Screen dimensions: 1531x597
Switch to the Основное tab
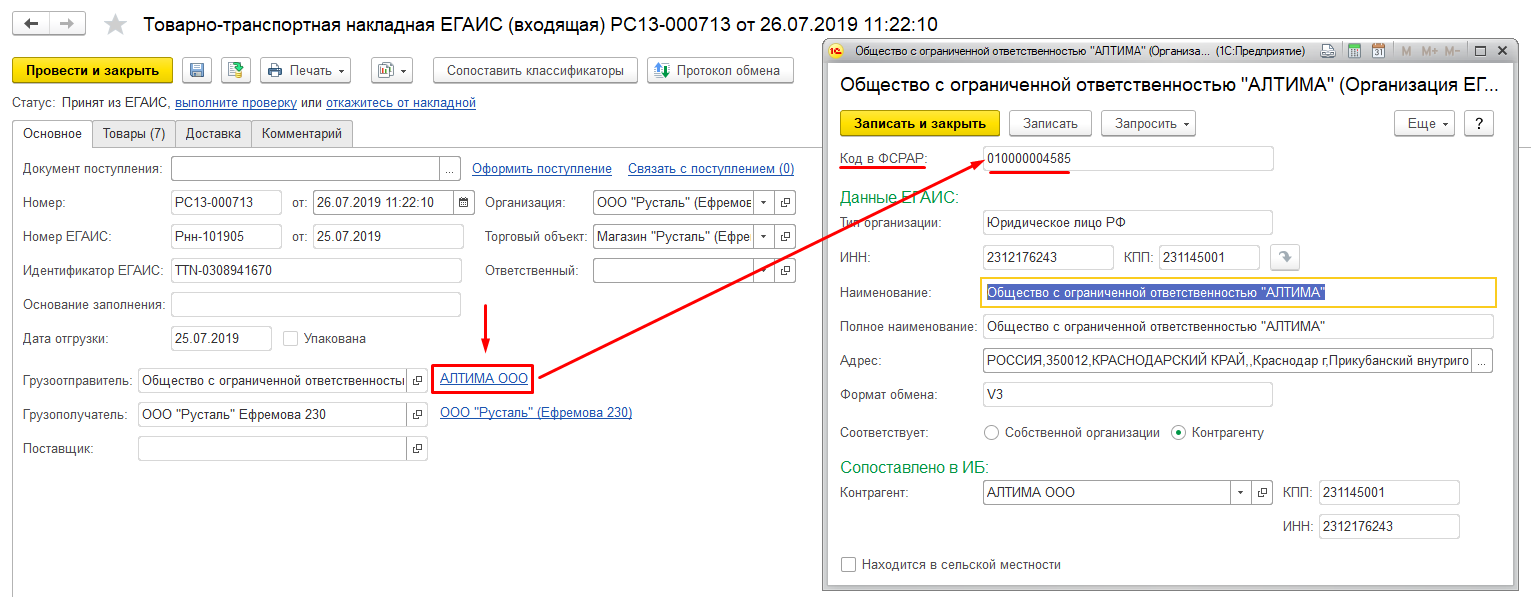(x=52, y=134)
